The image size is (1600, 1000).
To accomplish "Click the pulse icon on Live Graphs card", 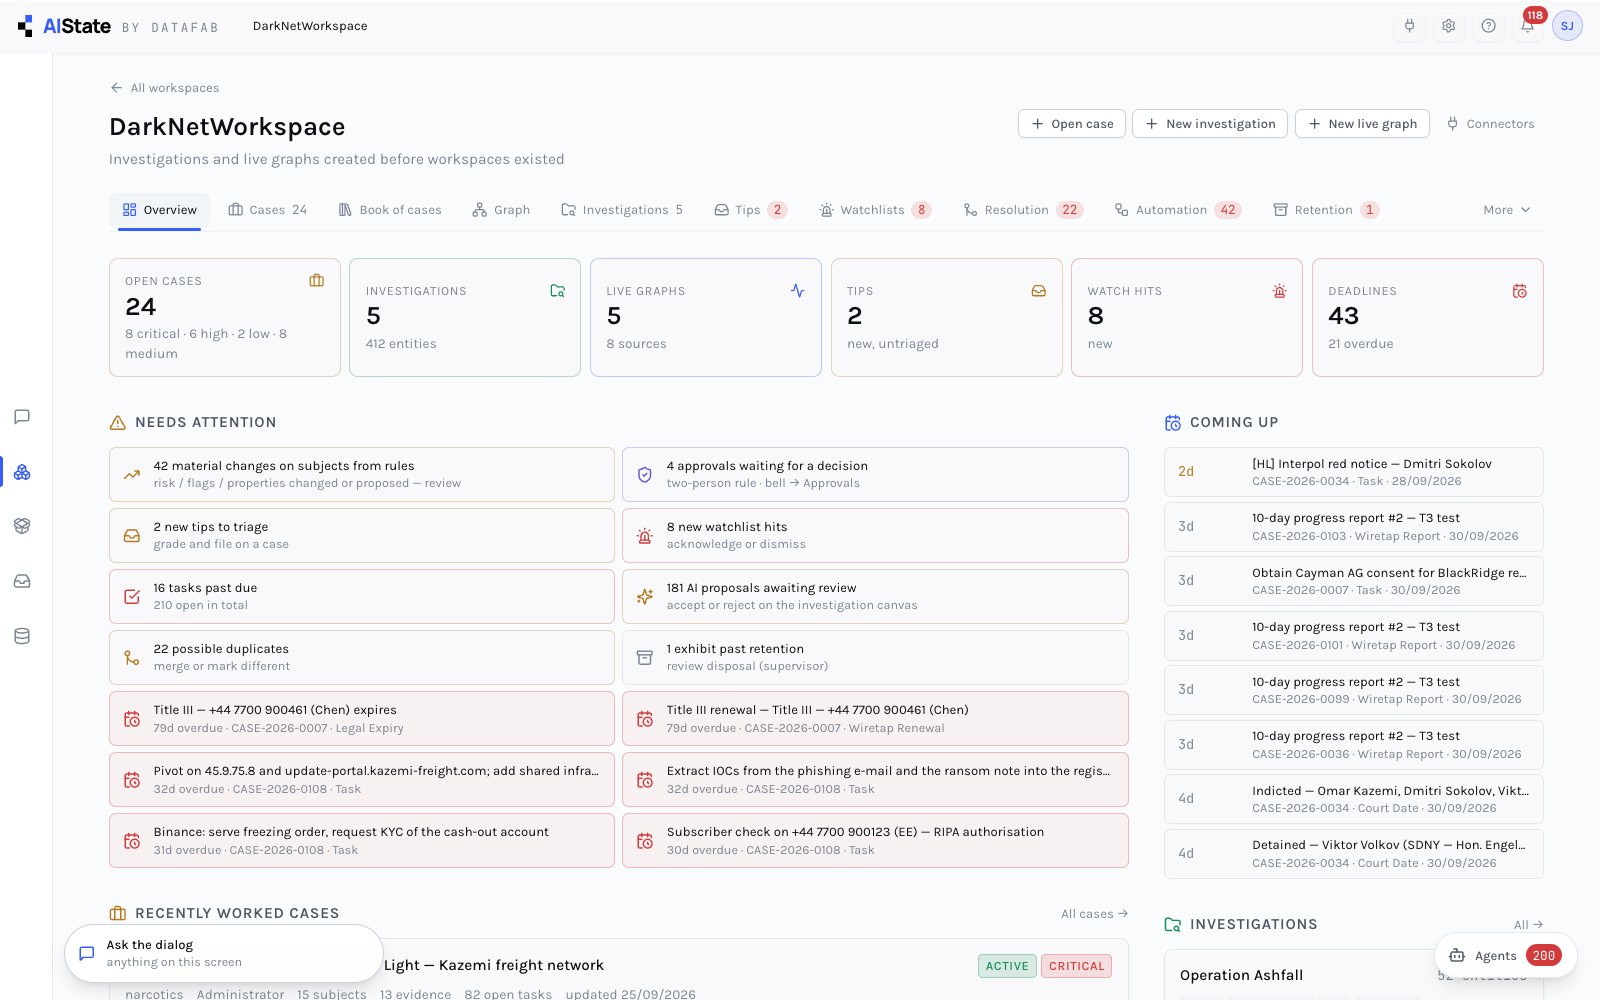I will [x=797, y=291].
